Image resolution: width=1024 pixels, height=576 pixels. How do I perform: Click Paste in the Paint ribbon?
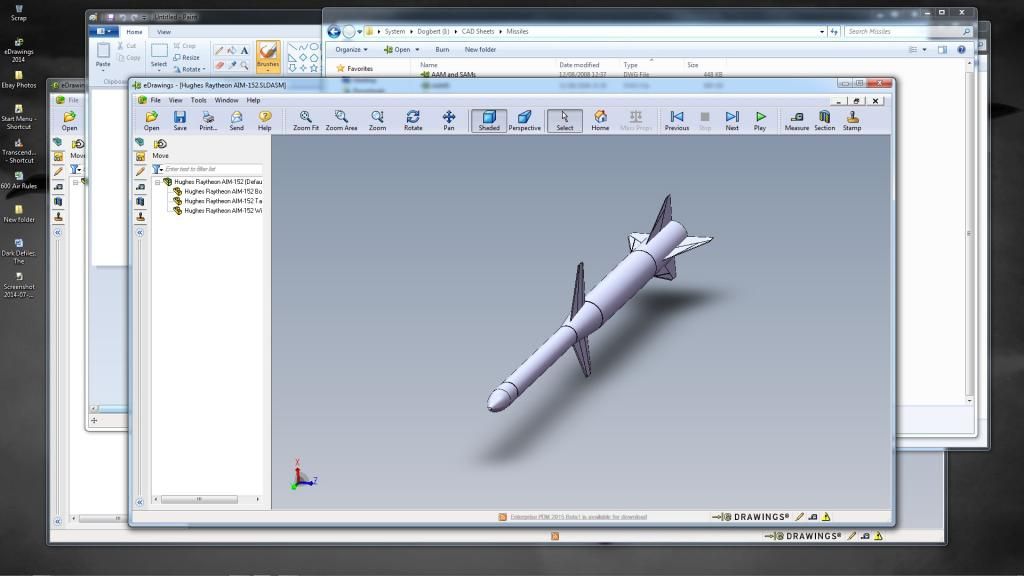[x=103, y=55]
